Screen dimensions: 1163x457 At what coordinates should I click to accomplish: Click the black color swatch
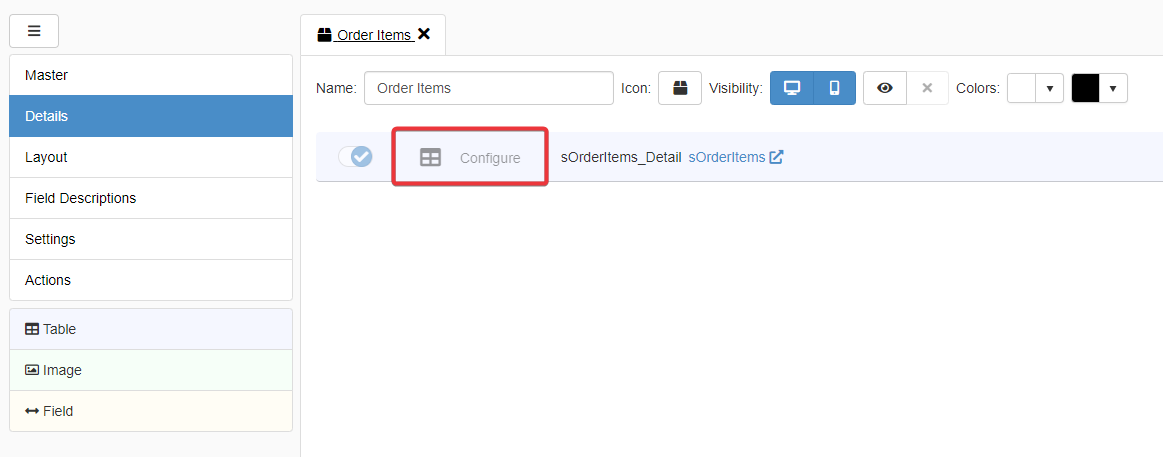1085,88
